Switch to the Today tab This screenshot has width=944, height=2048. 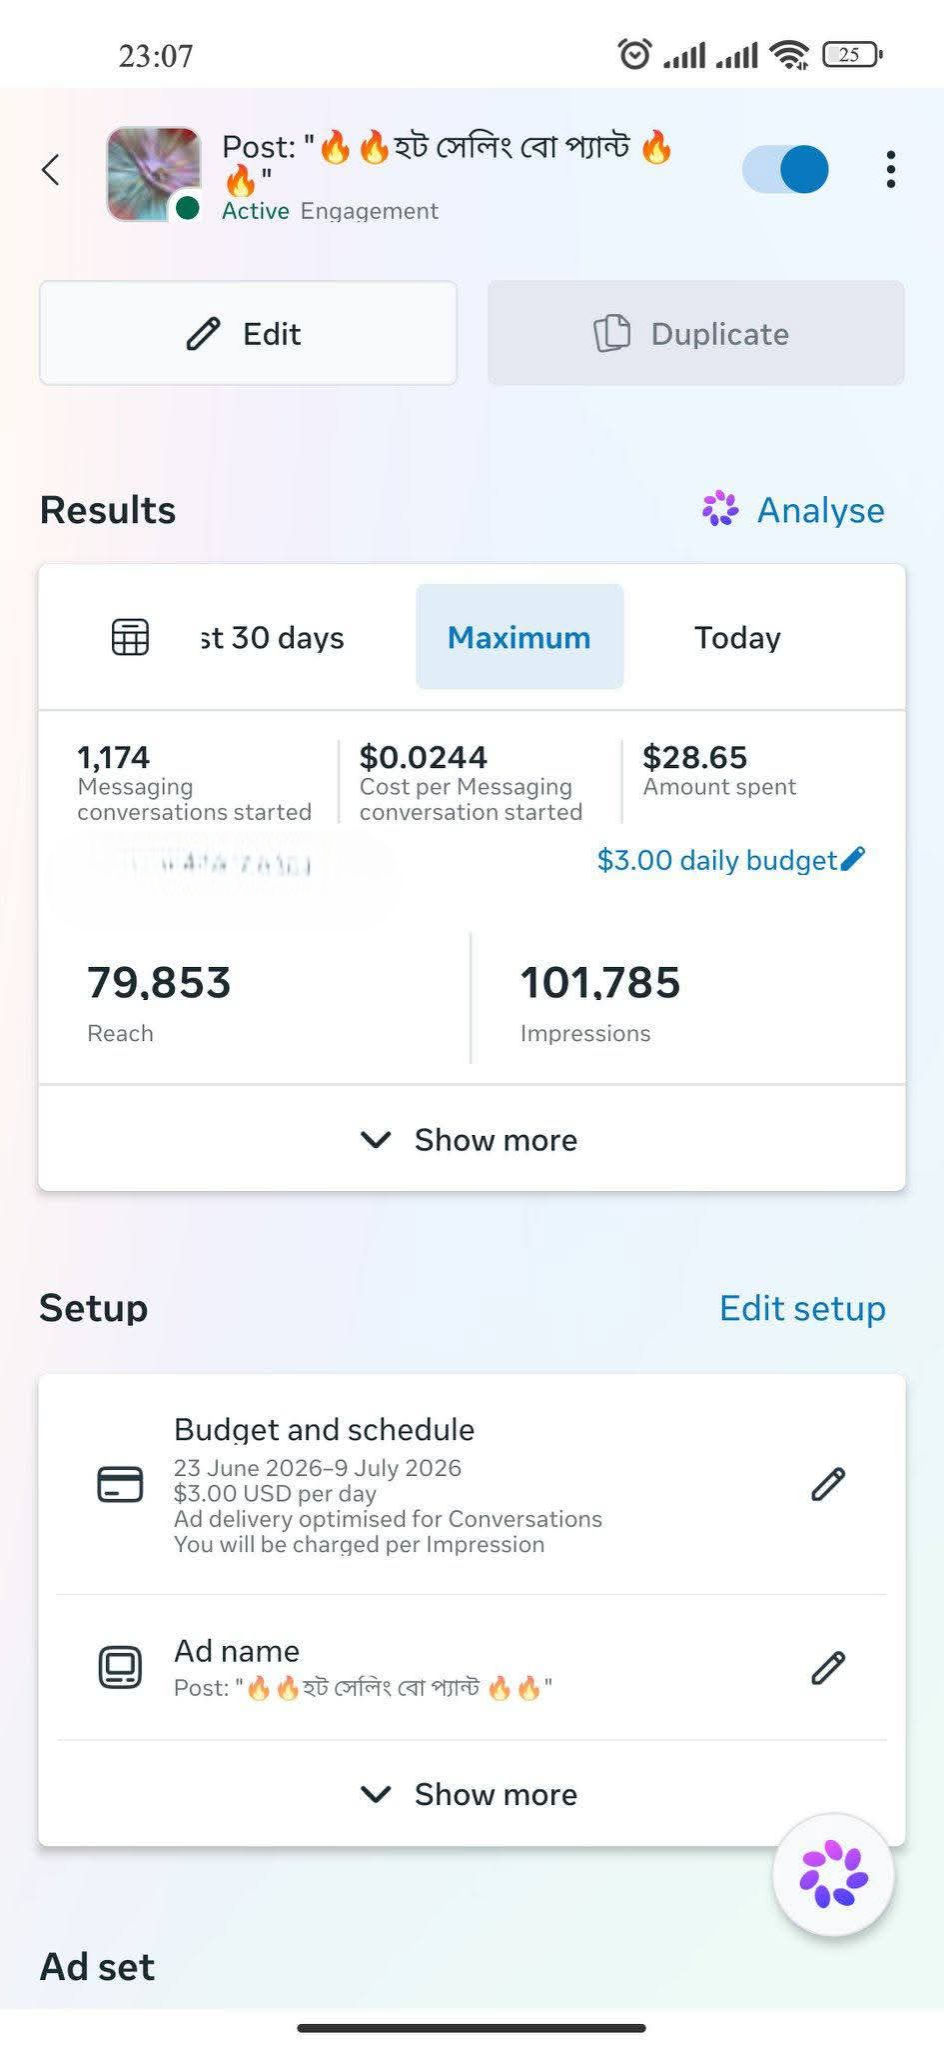point(738,637)
